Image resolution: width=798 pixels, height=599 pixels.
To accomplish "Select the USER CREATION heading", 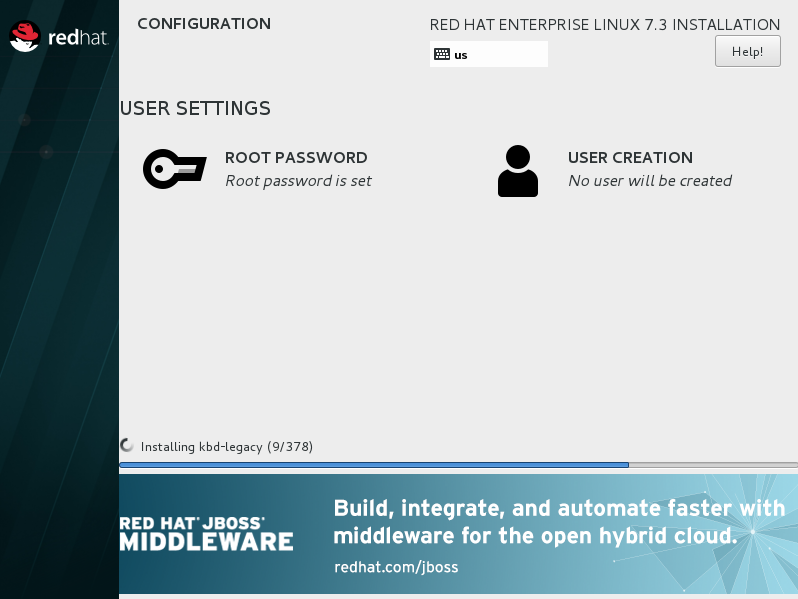I will (x=630, y=157).
